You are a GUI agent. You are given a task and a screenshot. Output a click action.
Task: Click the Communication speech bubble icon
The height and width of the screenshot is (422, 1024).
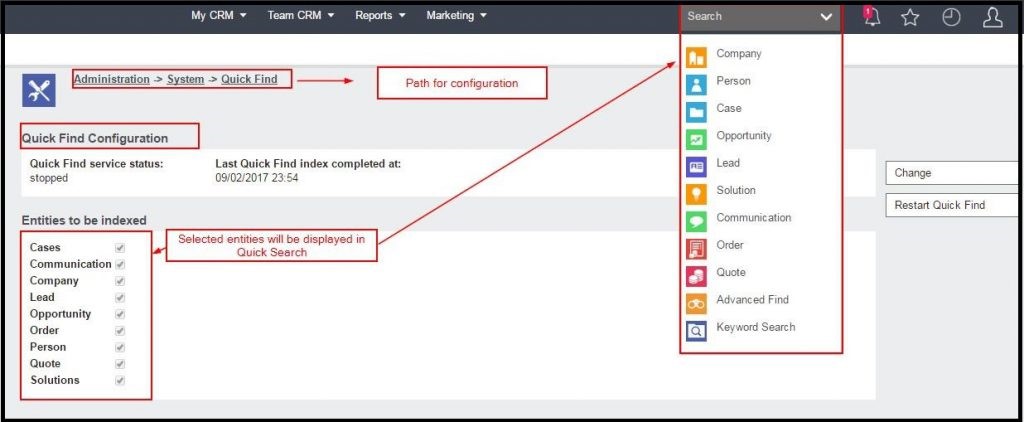(697, 222)
